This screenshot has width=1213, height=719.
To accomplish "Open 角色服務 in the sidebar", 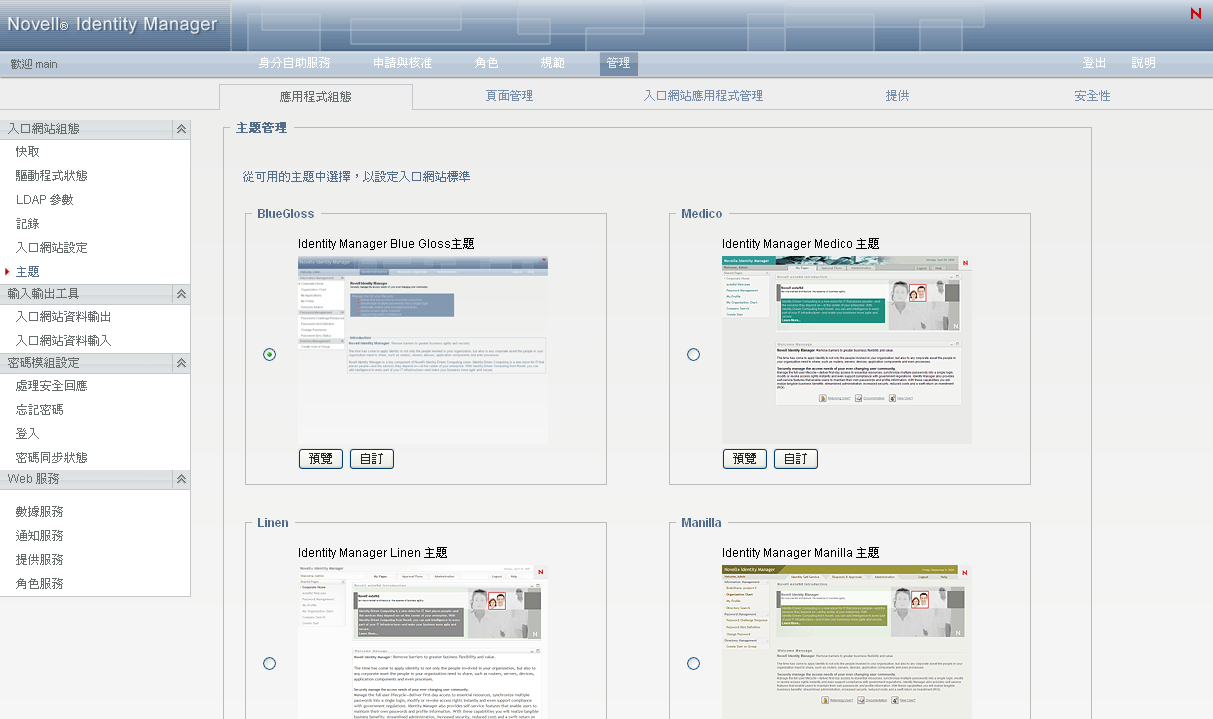I will click(x=40, y=584).
